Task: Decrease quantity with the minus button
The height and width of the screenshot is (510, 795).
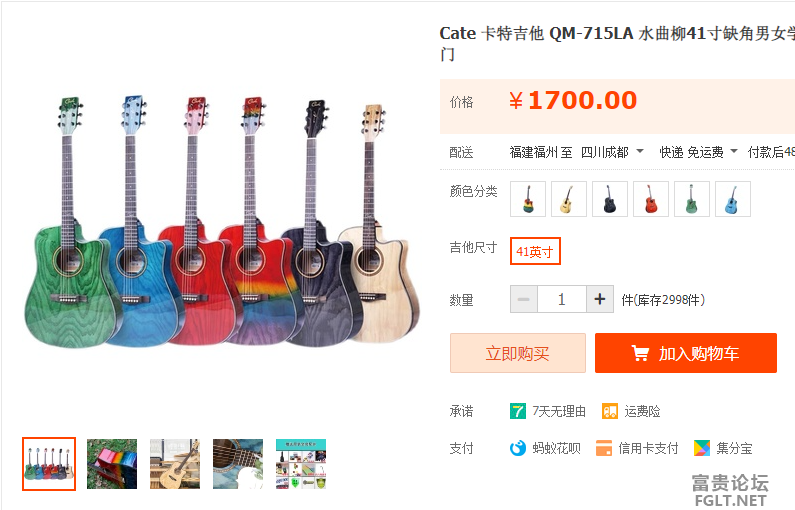Action: coord(524,299)
